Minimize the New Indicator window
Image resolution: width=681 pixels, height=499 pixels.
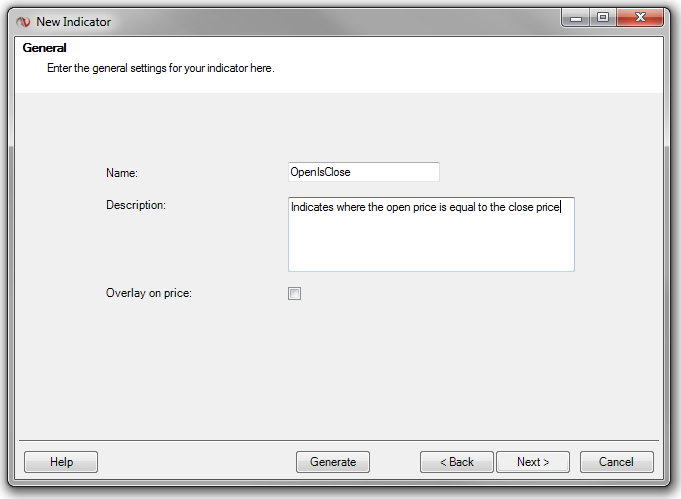[x=575, y=17]
